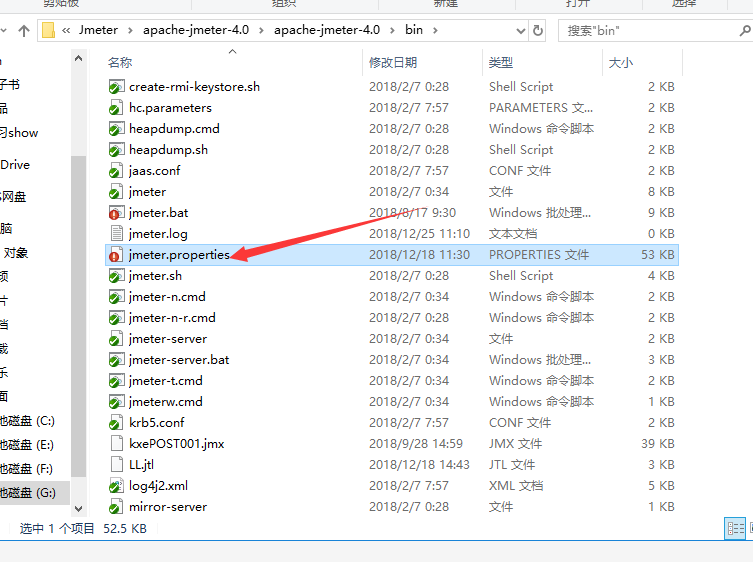The width and height of the screenshot is (753, 562).
Task: Click navigation pane scroll up arrow
Action: (x=79, y=59)
